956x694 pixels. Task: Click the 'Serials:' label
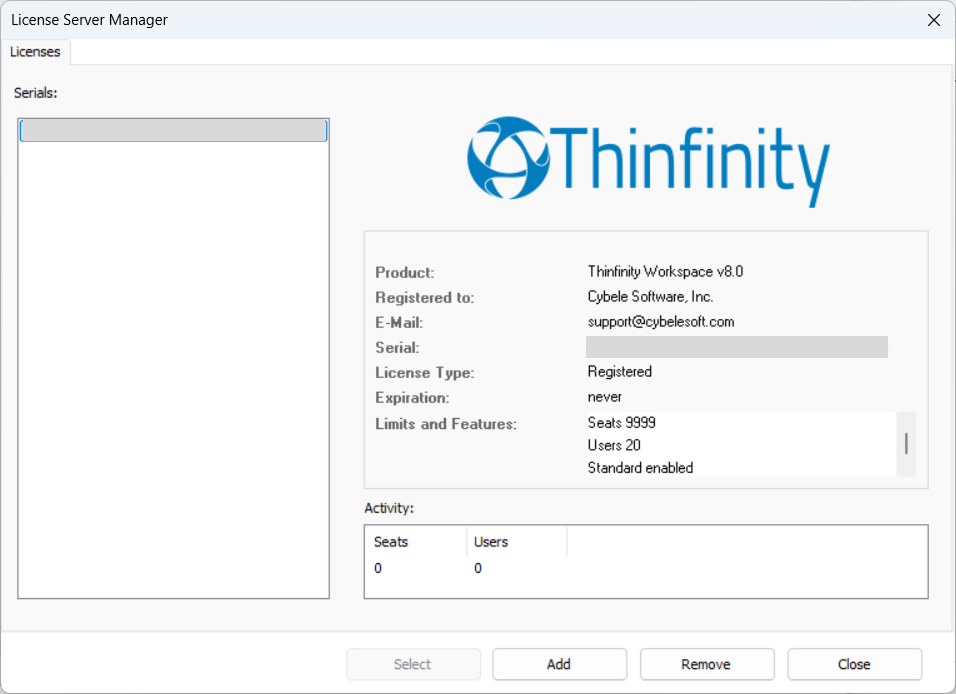point(35,93)
